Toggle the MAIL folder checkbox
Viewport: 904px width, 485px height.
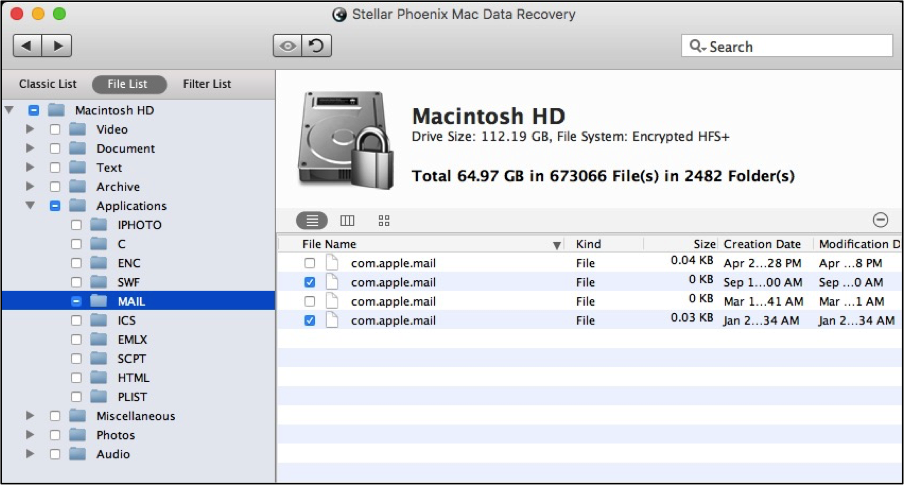click(76, 301)
